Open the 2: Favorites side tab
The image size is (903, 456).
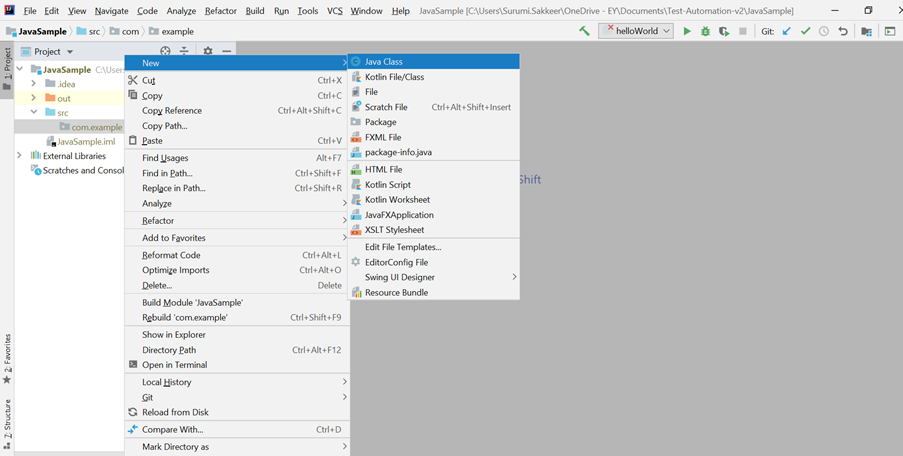click(7, 358)
